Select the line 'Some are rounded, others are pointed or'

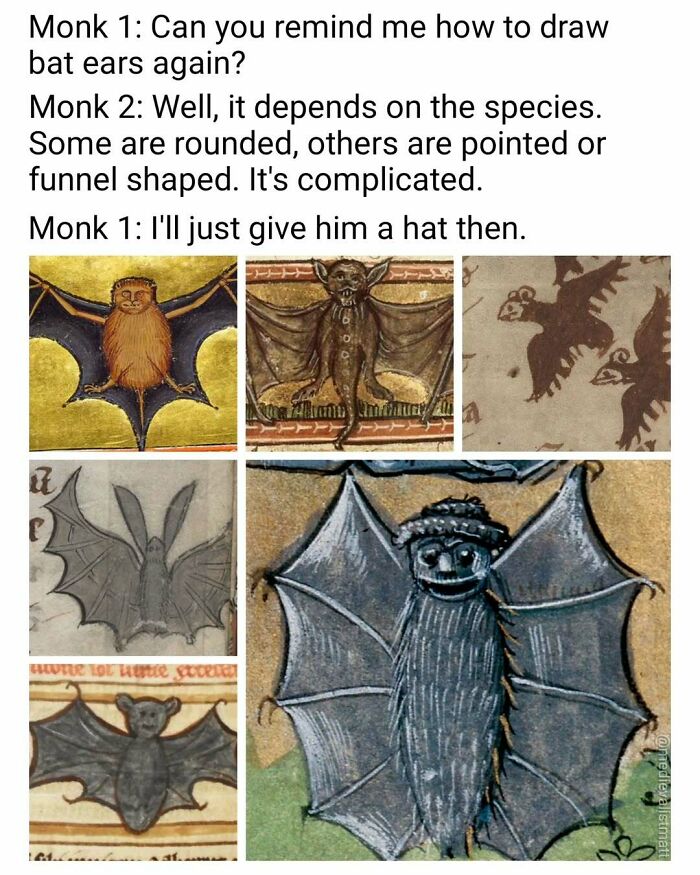click(x=317, y=143)
